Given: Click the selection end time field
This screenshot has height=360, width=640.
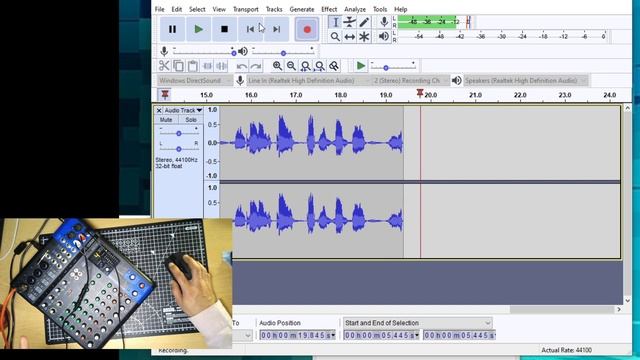Looking at the screenshot, I should (x=459, y=335).
